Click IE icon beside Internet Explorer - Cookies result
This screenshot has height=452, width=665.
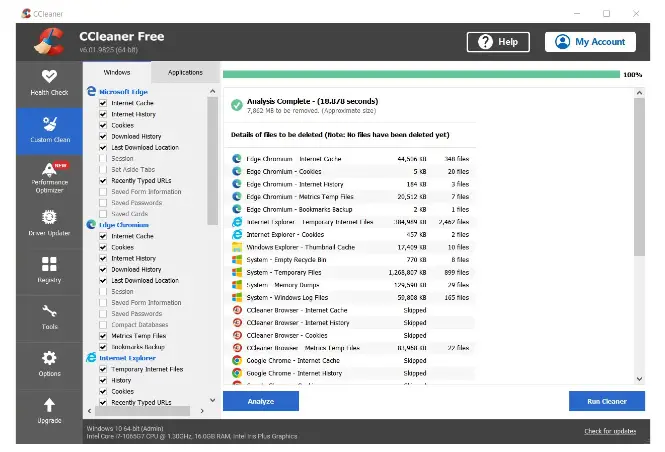pos(237,234)
